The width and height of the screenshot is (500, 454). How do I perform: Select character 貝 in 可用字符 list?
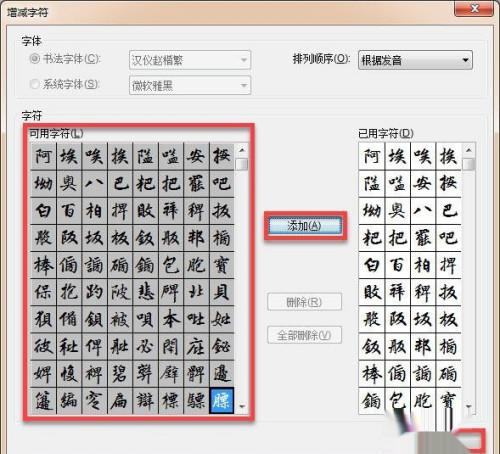click(222, 292)
